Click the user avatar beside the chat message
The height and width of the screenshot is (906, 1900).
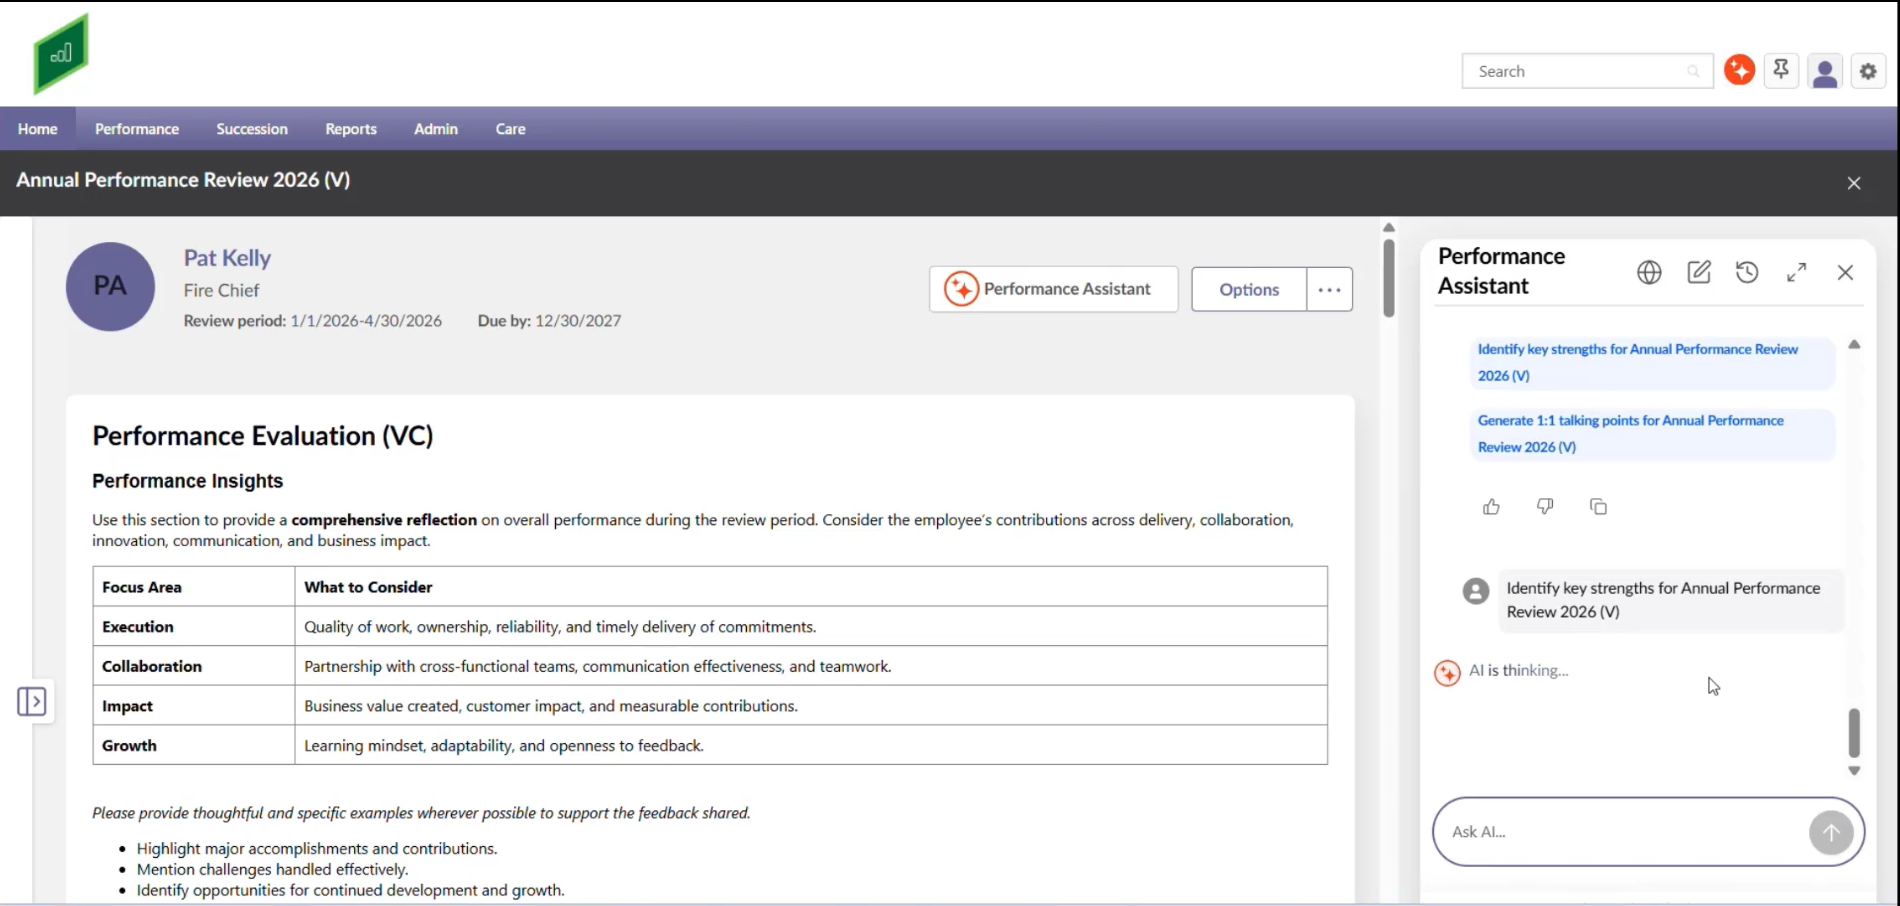(x=1476, y=591)
